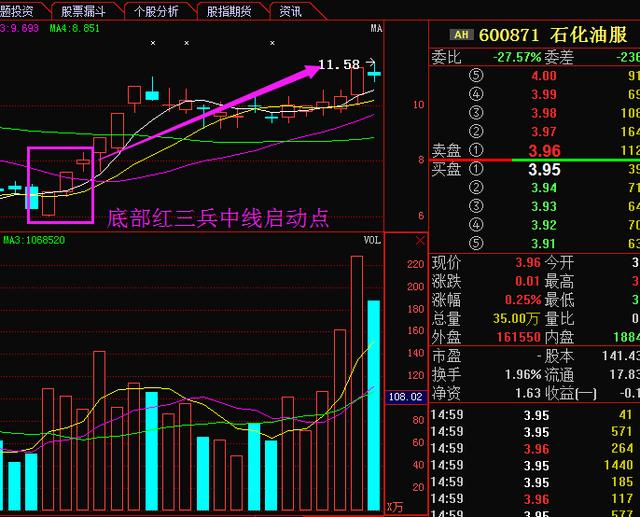640x517 pixels.
Task: Click the third x marker above the chart
Action: 272,43
